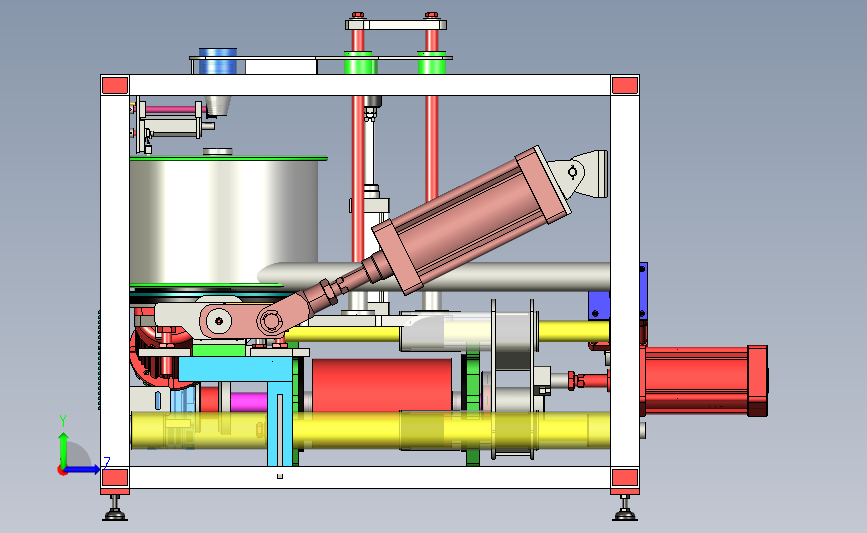This screenshot has height=533, width=867.
Task: Click the green Y axis arrow of the triad
Action: (x=64, y=449)
